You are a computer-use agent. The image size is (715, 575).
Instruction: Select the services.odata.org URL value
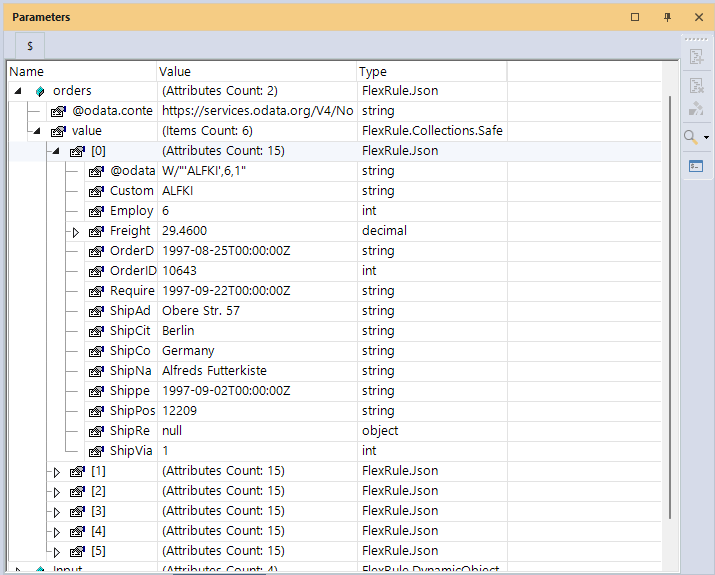[257, 111]
